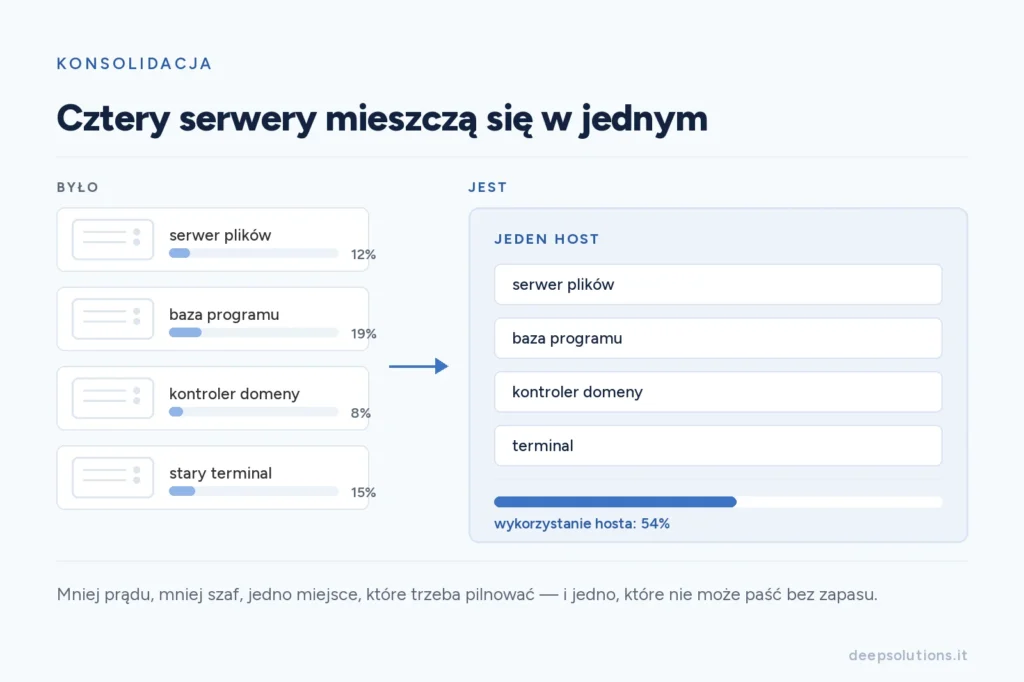Image resolution: width=1024 pixels, height=682 pixels.
Task: Click the 'baza programu' label under BYŁO
Action: pyautogui.click(x=224, y=315)
